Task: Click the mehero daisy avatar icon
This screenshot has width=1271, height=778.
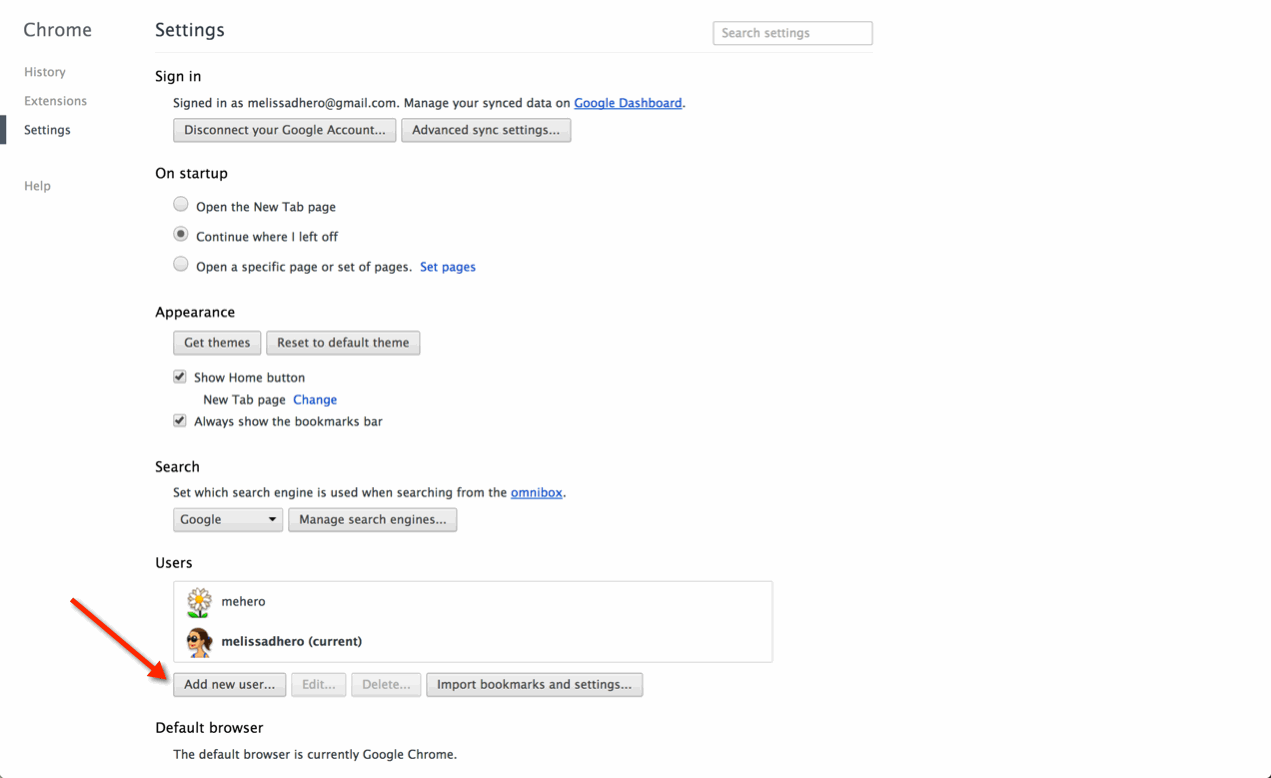Action: tap(199, 602)
